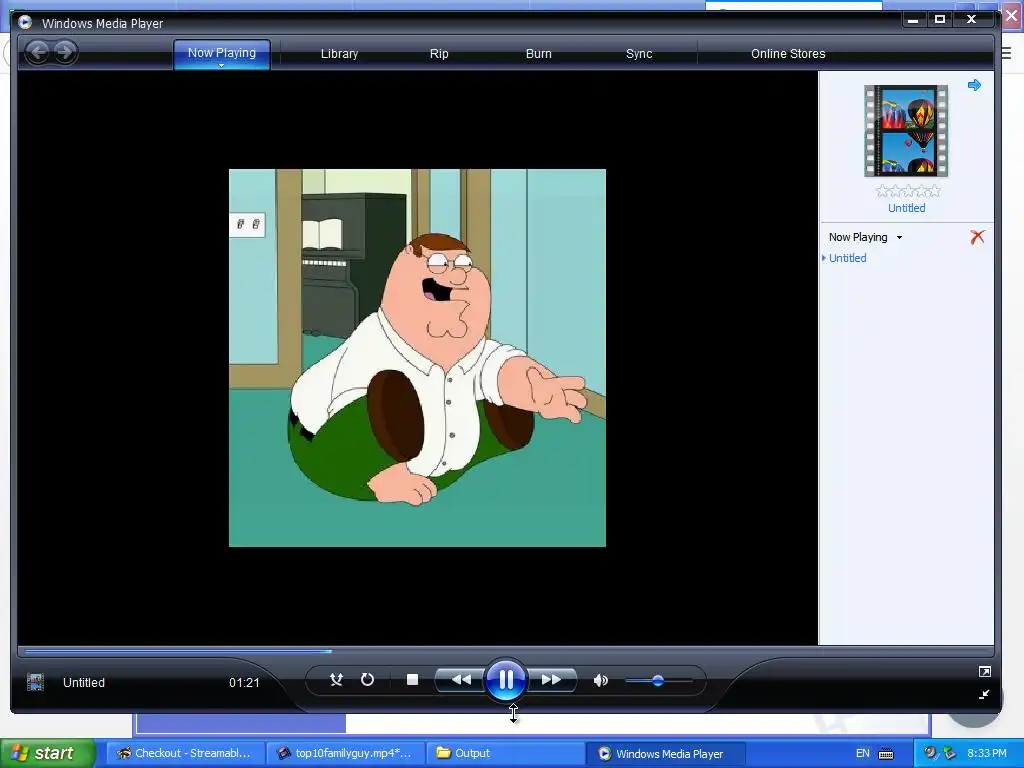Mute the sound with the speaker icon
The image size is (1024, 768).
[x=600, y=680]
